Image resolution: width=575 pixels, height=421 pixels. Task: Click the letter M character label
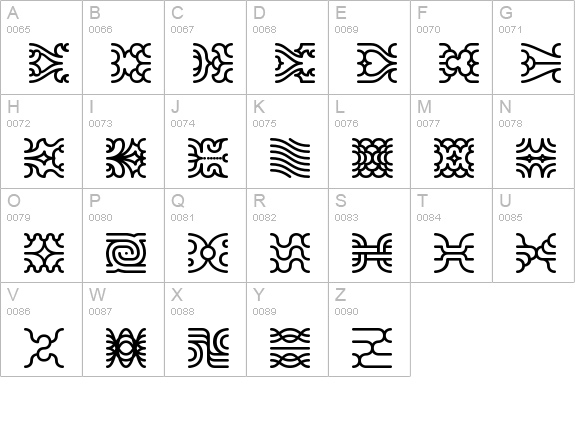click(x=424, y=107)
